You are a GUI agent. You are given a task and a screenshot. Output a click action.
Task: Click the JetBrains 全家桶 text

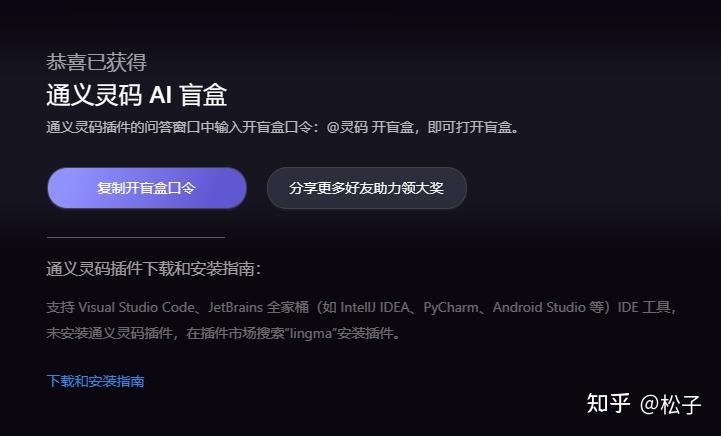coord(258,307)
